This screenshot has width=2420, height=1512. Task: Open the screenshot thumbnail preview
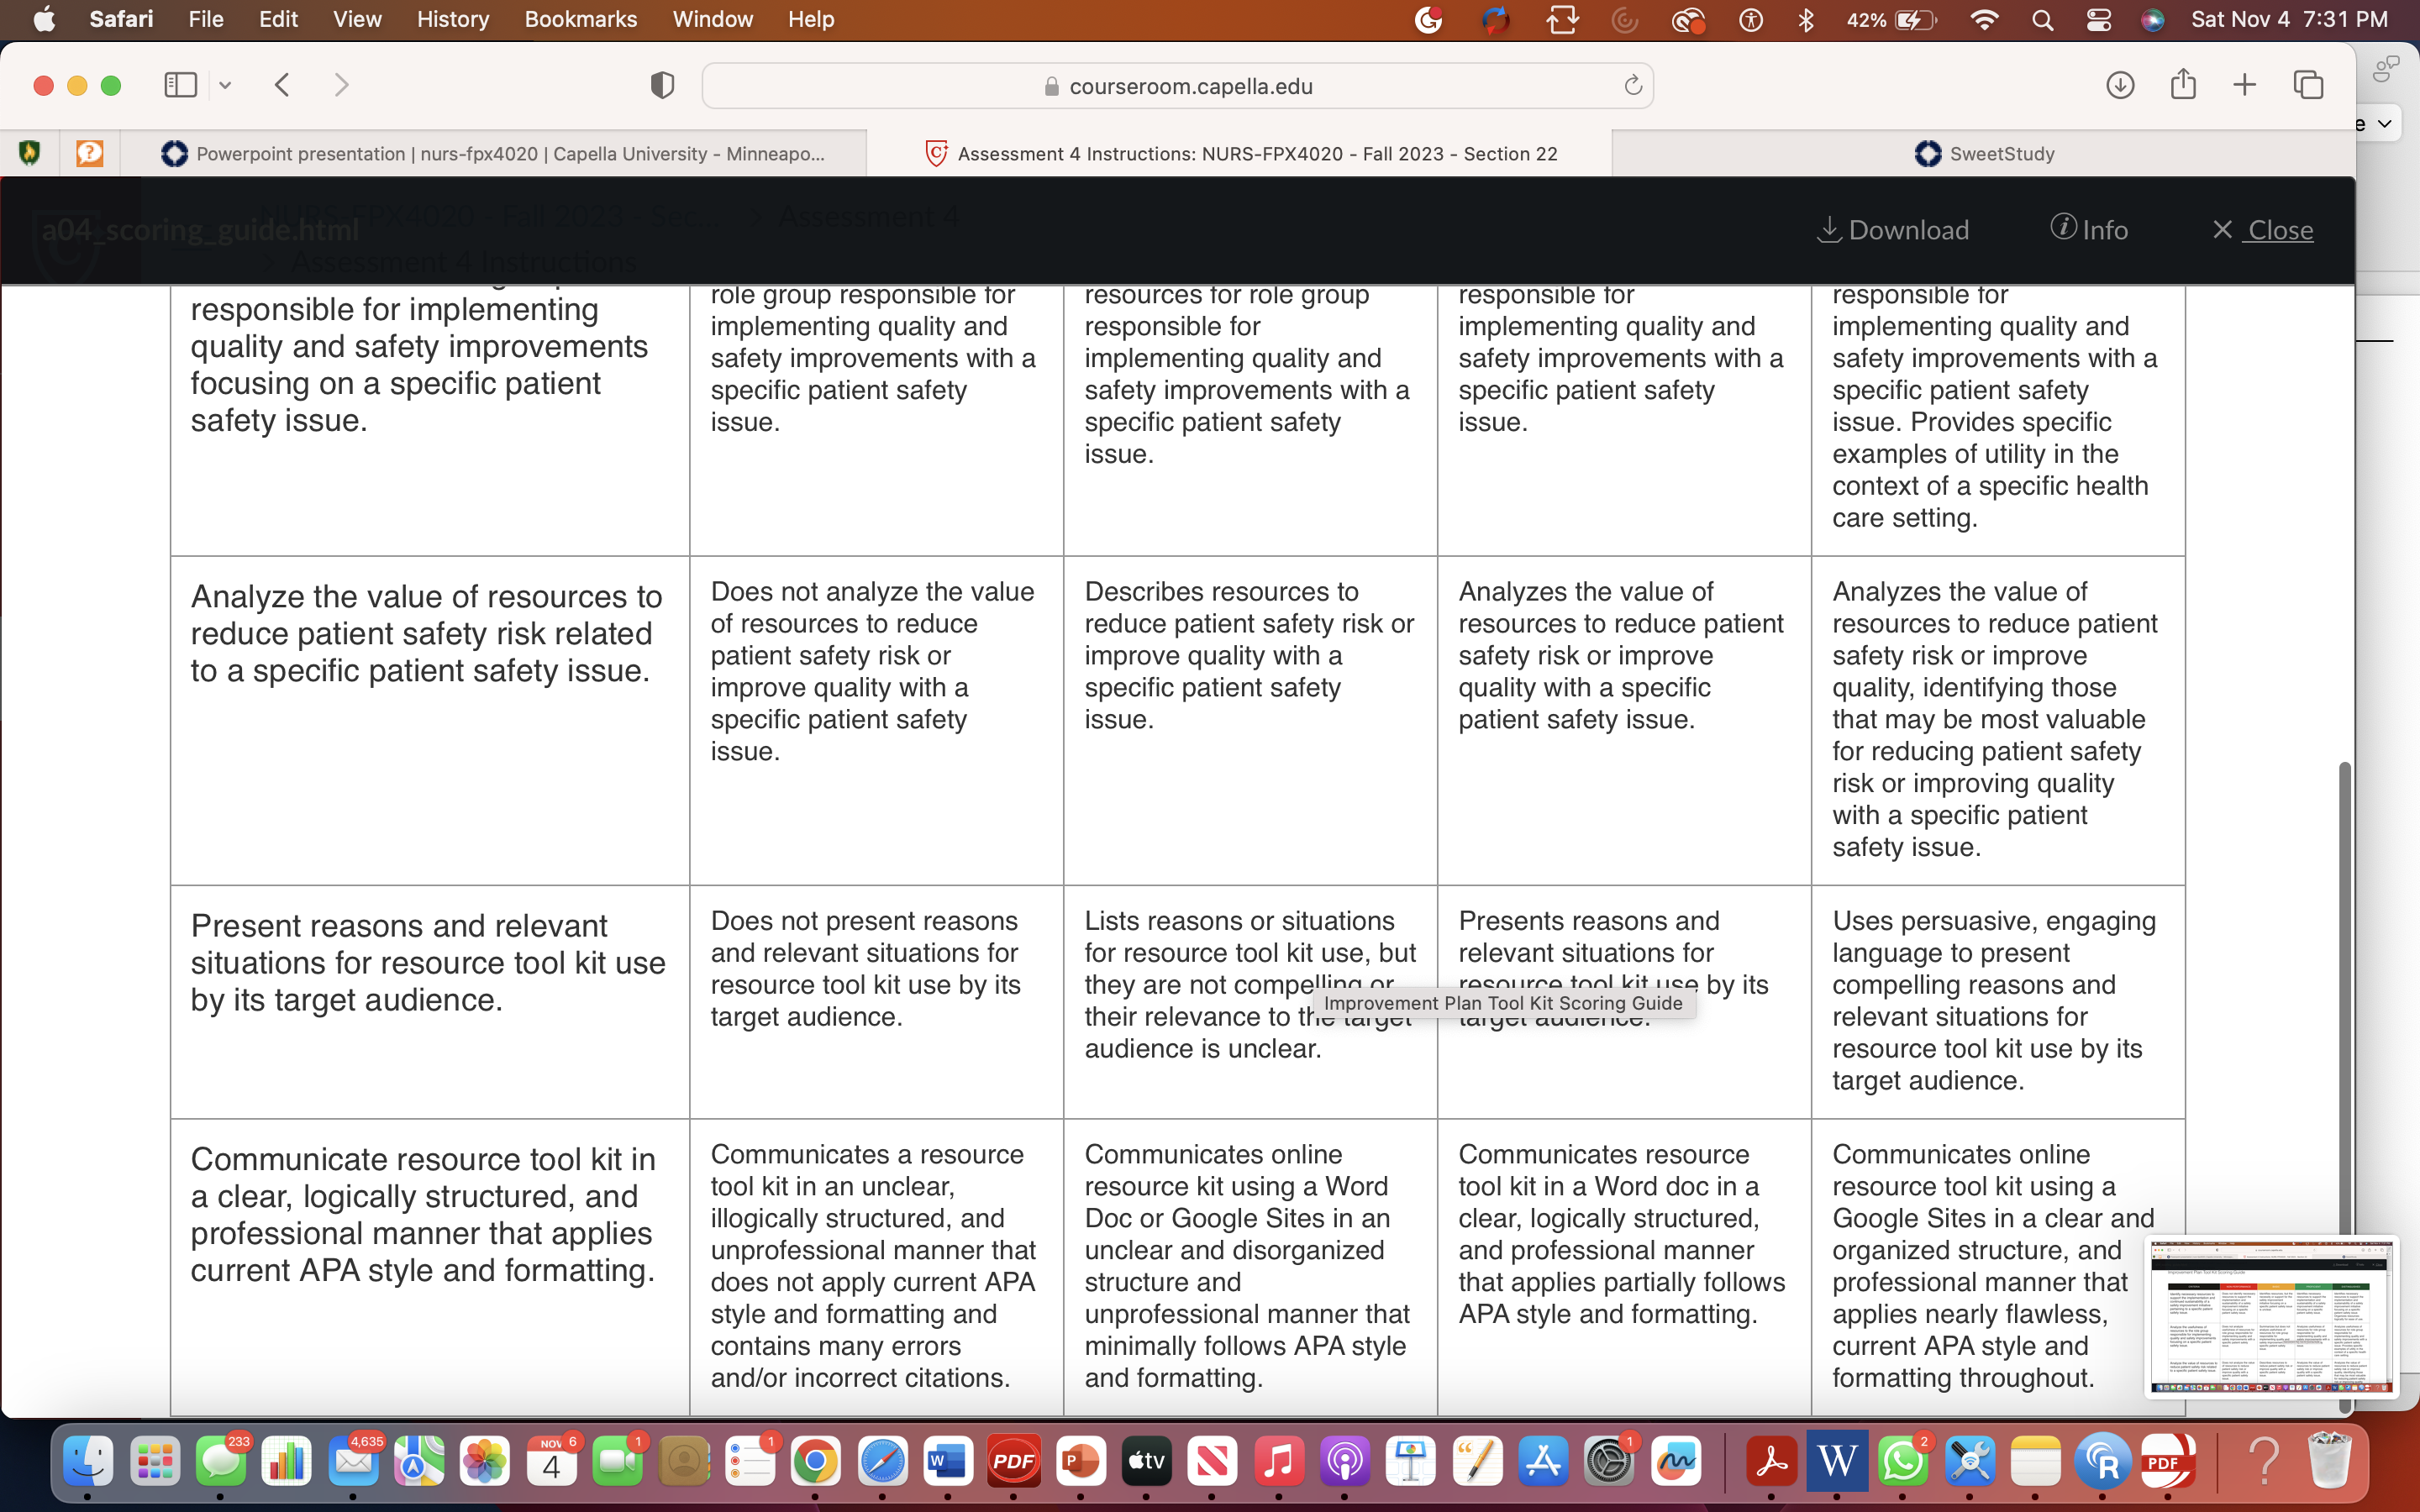click(x=2271, y=1317)
